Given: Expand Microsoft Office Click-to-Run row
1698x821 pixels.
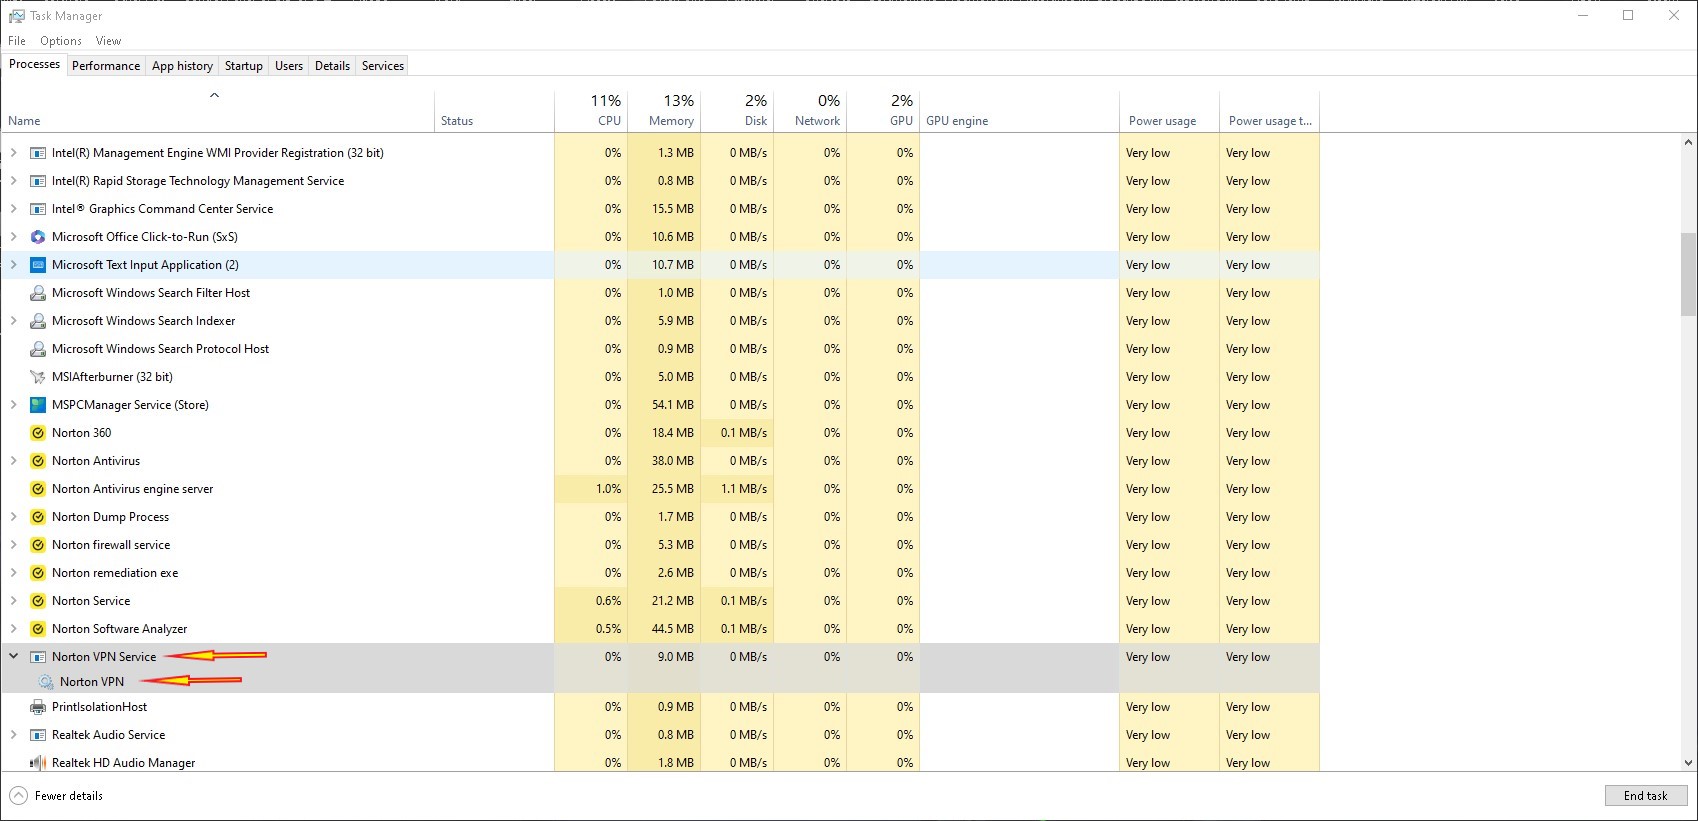Looking at the screenshot, I should click(x=14, y=237).
